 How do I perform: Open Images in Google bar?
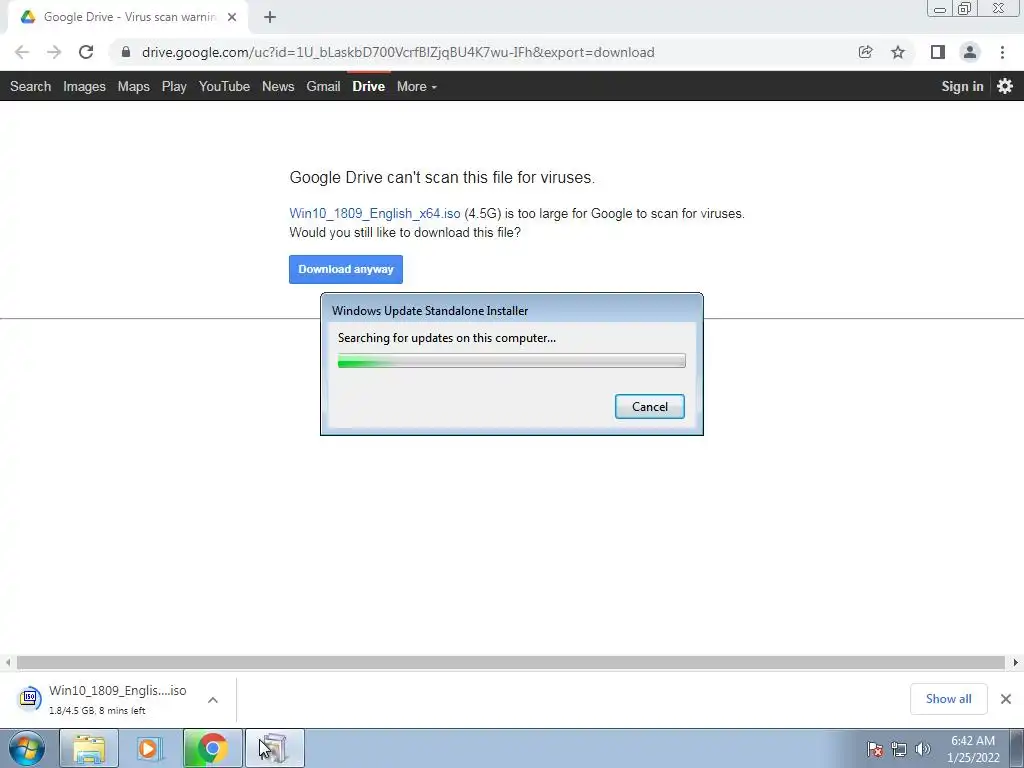[84, 86]
